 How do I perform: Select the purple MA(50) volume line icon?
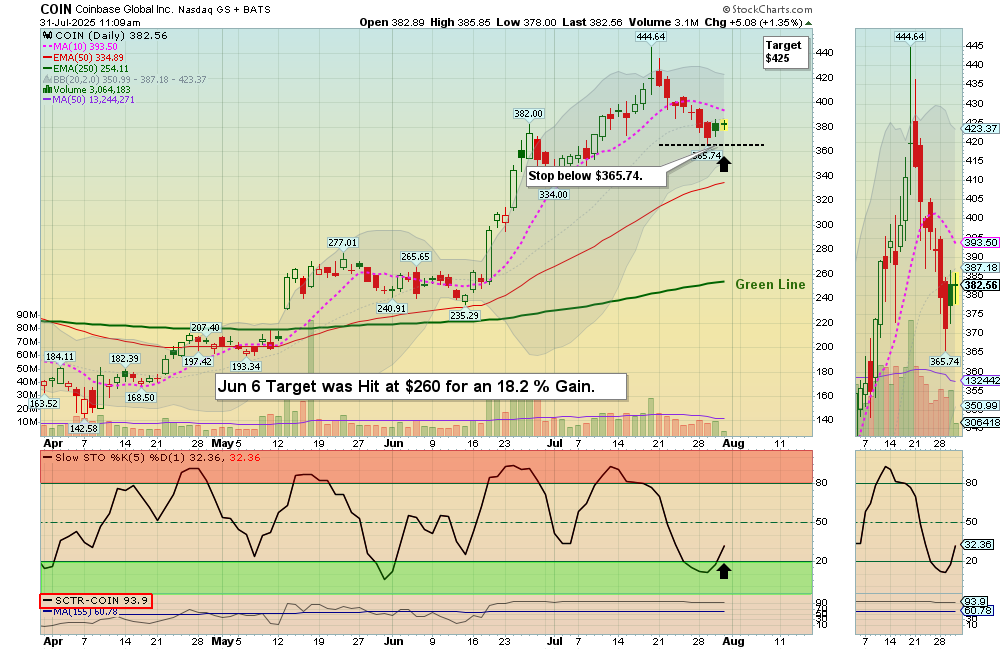pos(47,99)
